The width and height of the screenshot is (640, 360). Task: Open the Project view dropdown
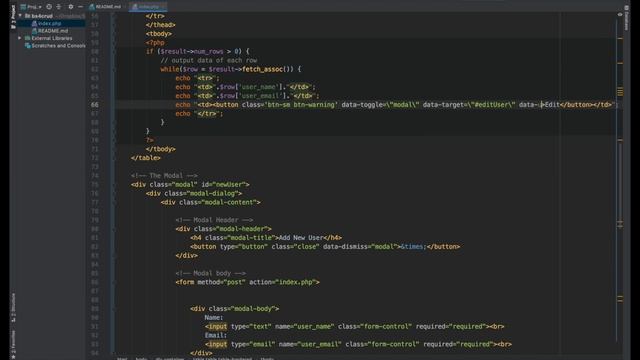[31, 7]
